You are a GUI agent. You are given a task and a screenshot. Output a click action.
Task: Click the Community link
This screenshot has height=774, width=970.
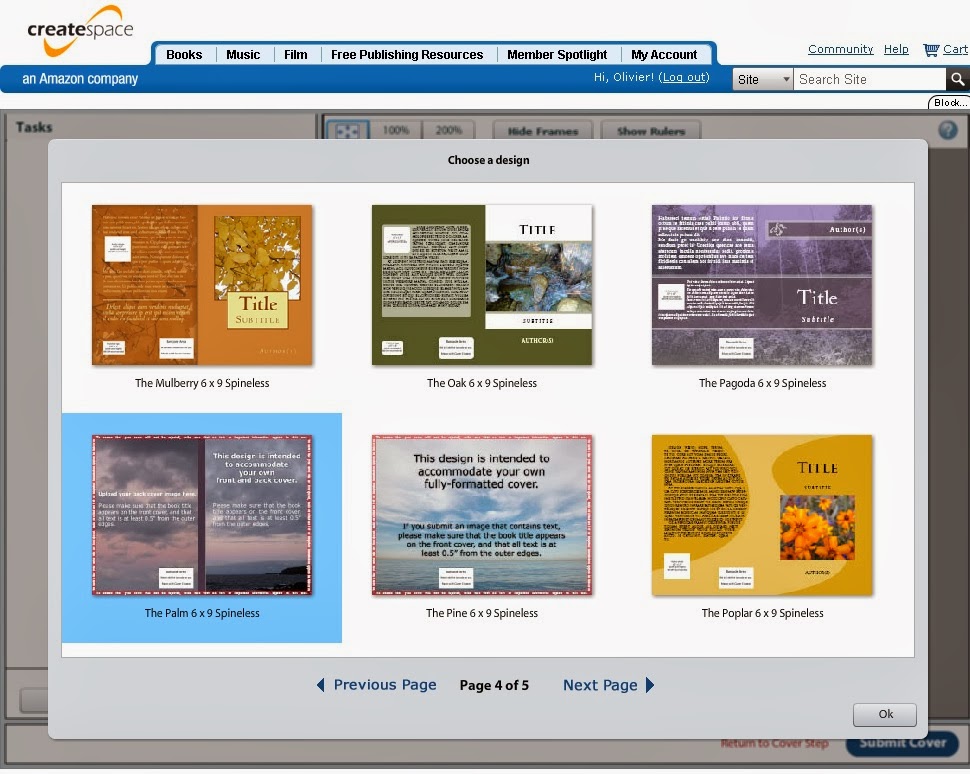(x=840, y=49)
